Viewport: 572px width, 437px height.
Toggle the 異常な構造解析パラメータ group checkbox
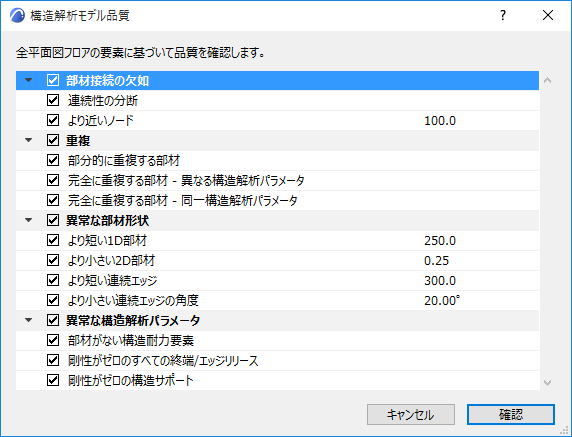click(x=53, y=320)
